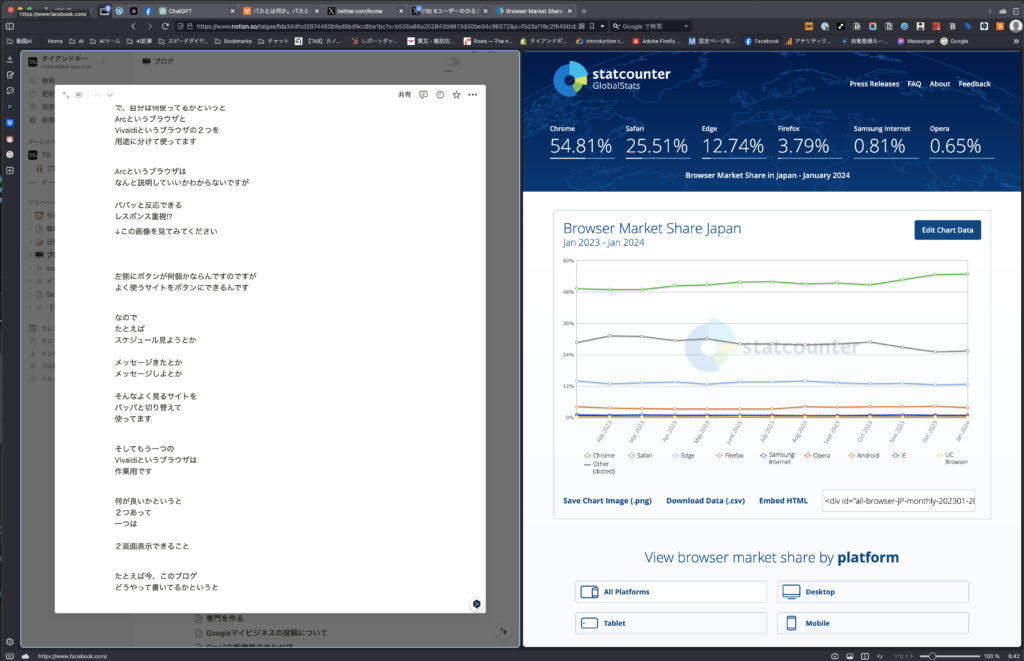Toggle Android series in chart legend
The width and height of the screenshot is (1024, 661).
(864, 455)
